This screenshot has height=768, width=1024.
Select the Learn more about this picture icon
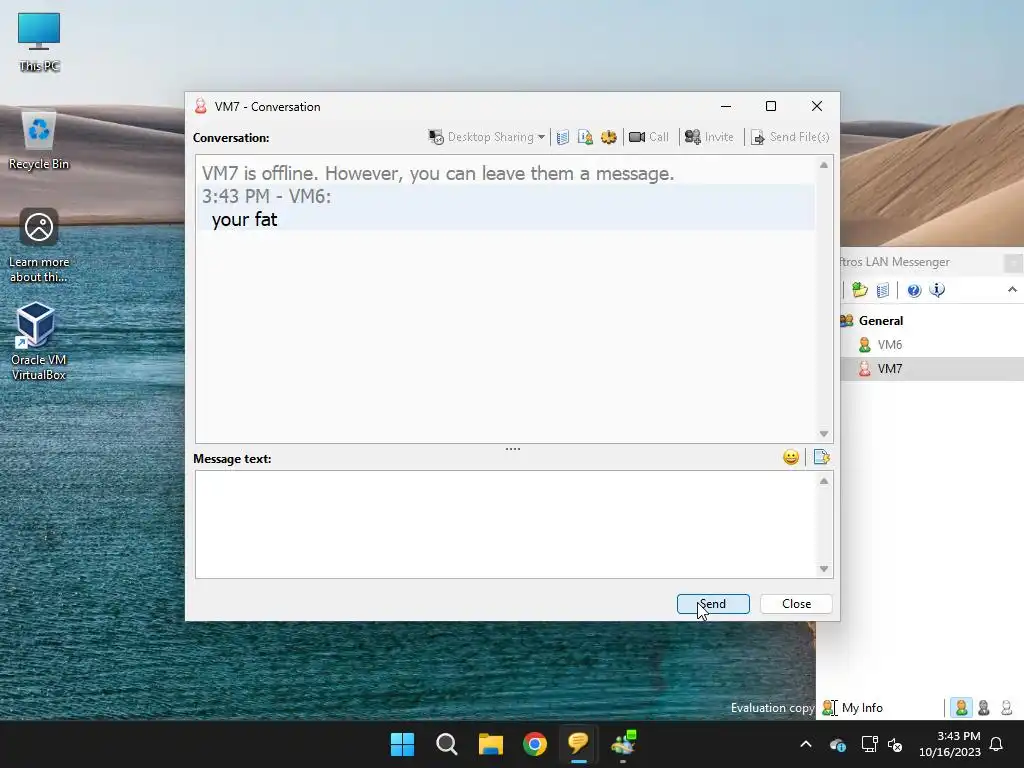tap(39, 246)
